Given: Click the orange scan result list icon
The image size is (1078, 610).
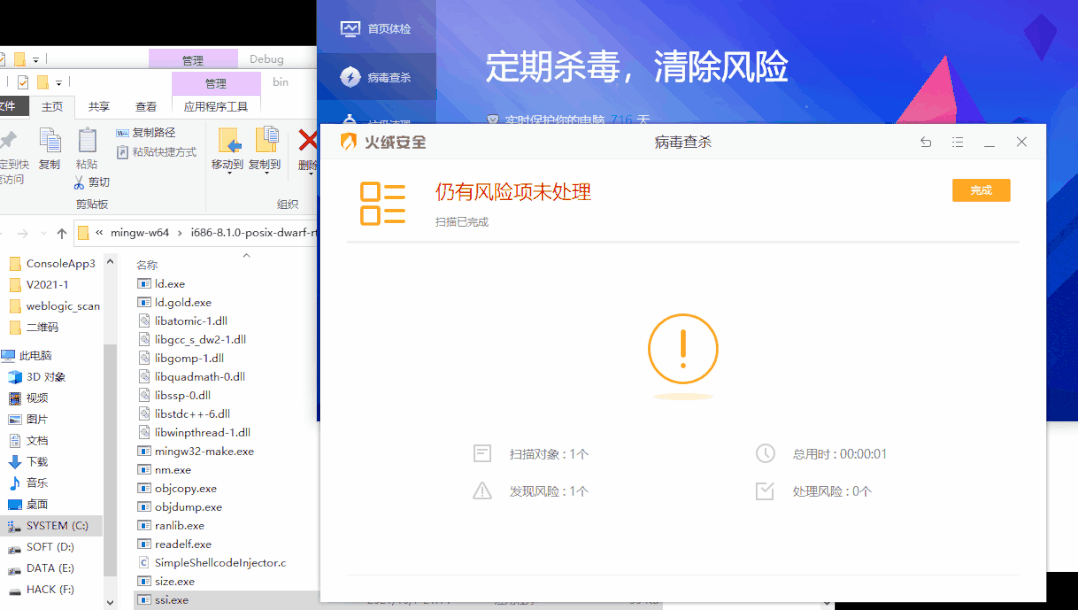Looking at the screenshot, I should tap(383, 204).
